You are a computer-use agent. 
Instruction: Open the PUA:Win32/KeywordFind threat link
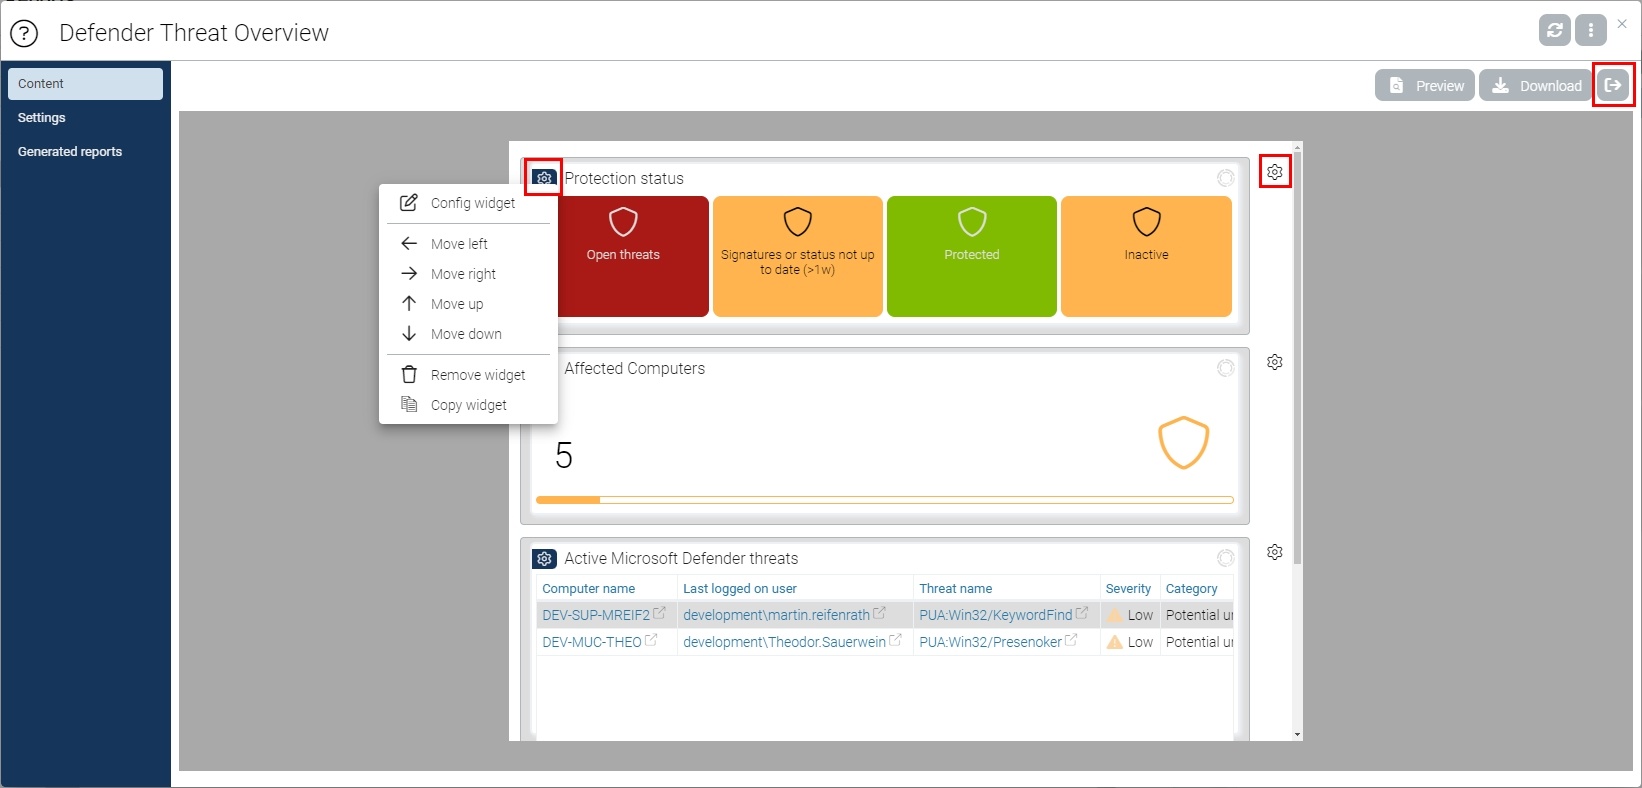[x=996, y=615]
